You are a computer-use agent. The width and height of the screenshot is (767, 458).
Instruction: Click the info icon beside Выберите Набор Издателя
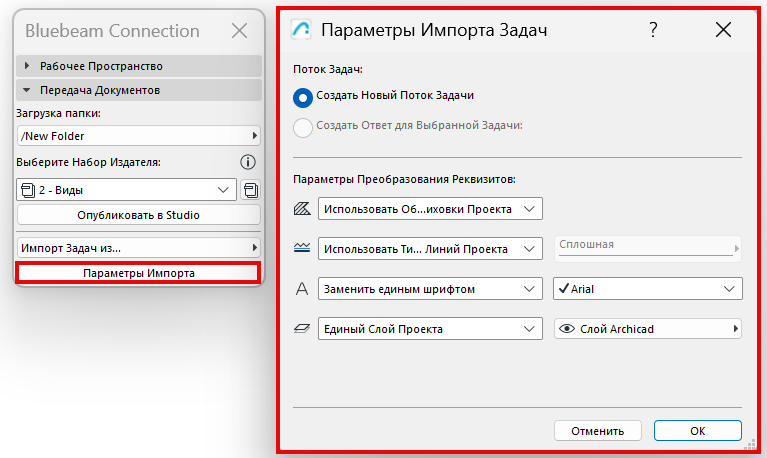[249, 162]
